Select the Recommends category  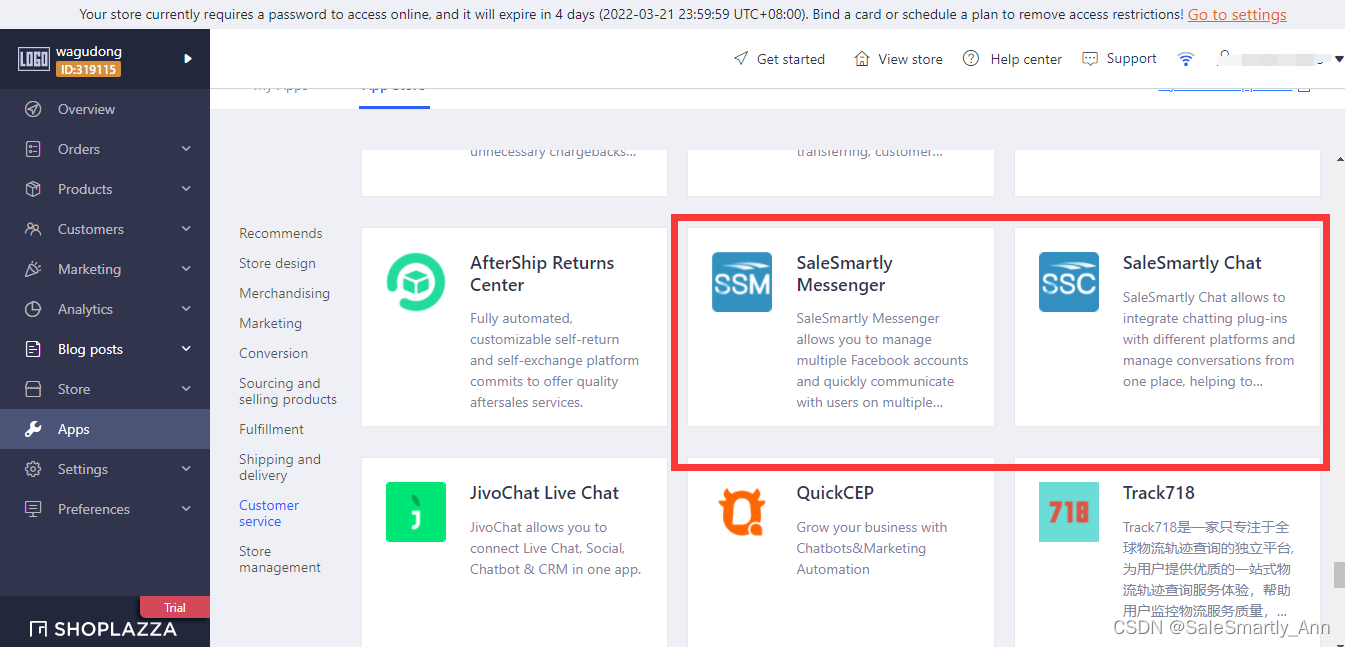tap(281, 233)
